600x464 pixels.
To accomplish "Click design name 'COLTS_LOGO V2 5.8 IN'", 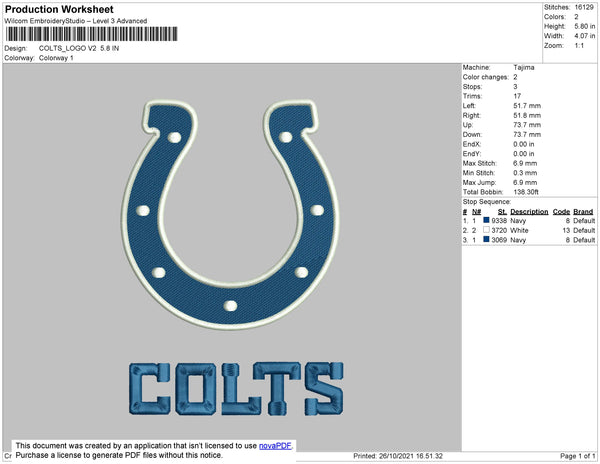I will (x=79, y=49).
